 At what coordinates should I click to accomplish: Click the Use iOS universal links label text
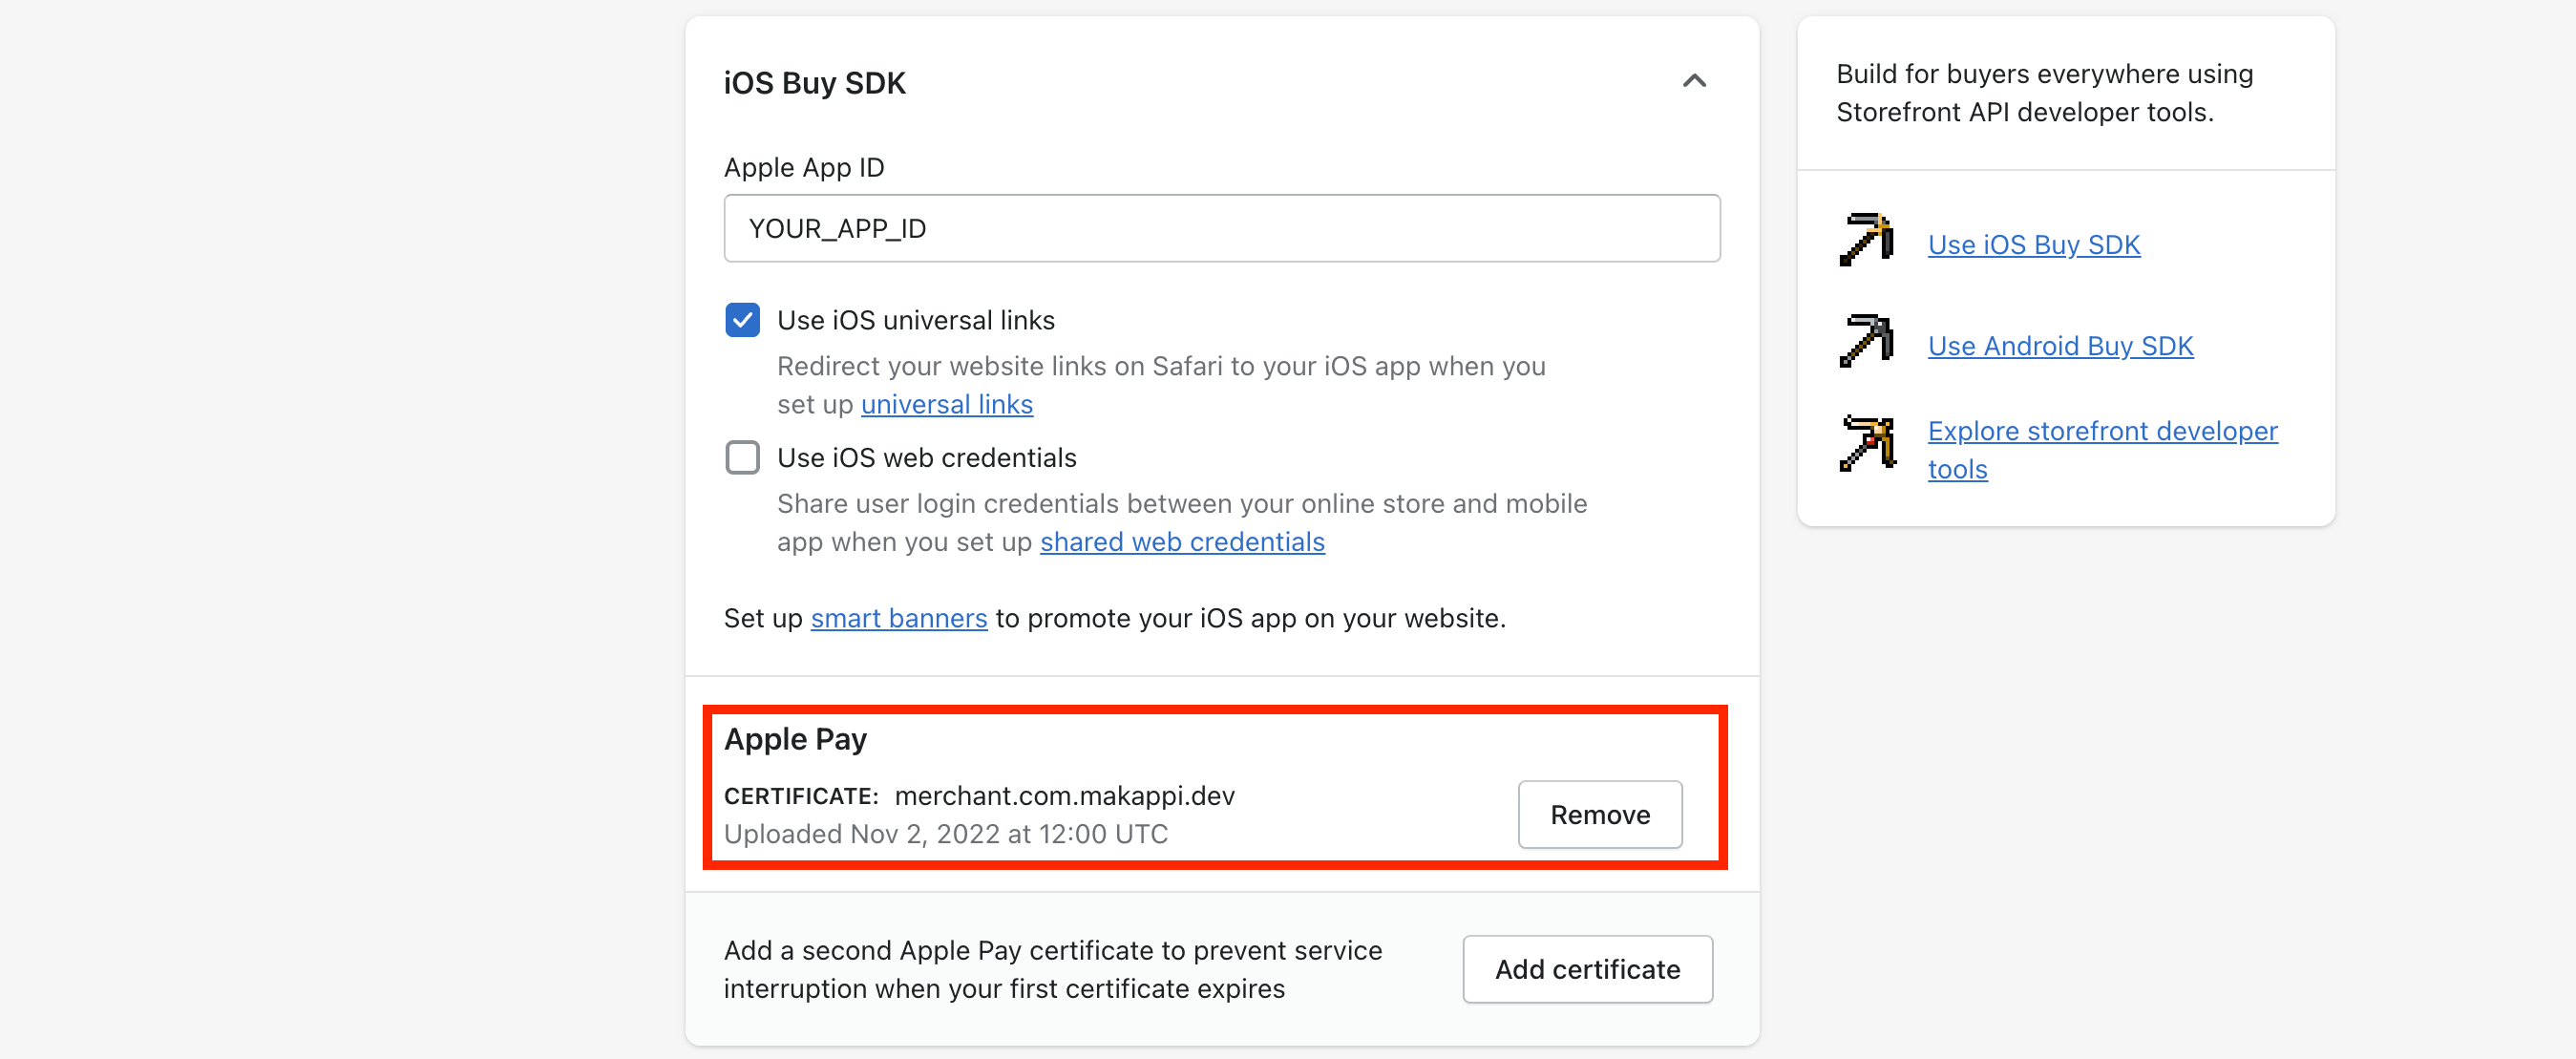[x=915, y=320]
